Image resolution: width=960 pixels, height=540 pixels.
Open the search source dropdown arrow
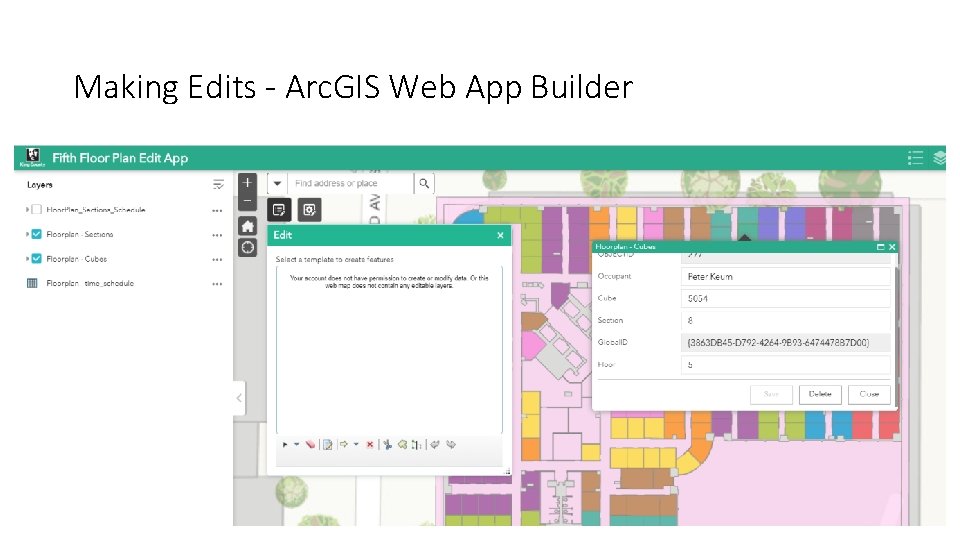pos(277,183)
